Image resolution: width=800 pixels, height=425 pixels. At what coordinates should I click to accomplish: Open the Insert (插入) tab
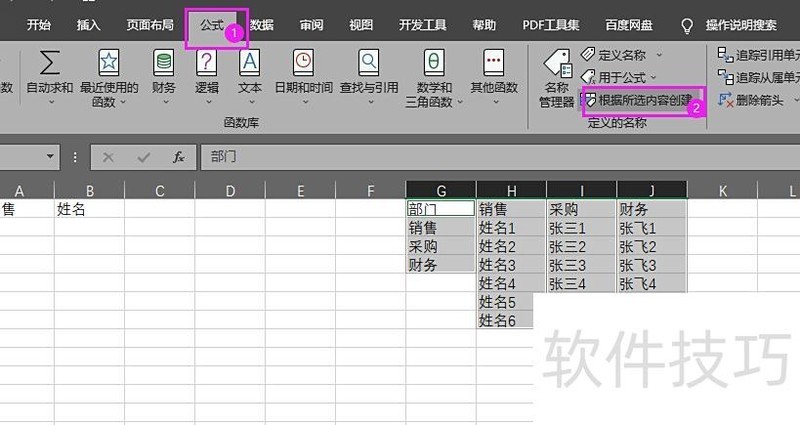[x=88, y=25]
